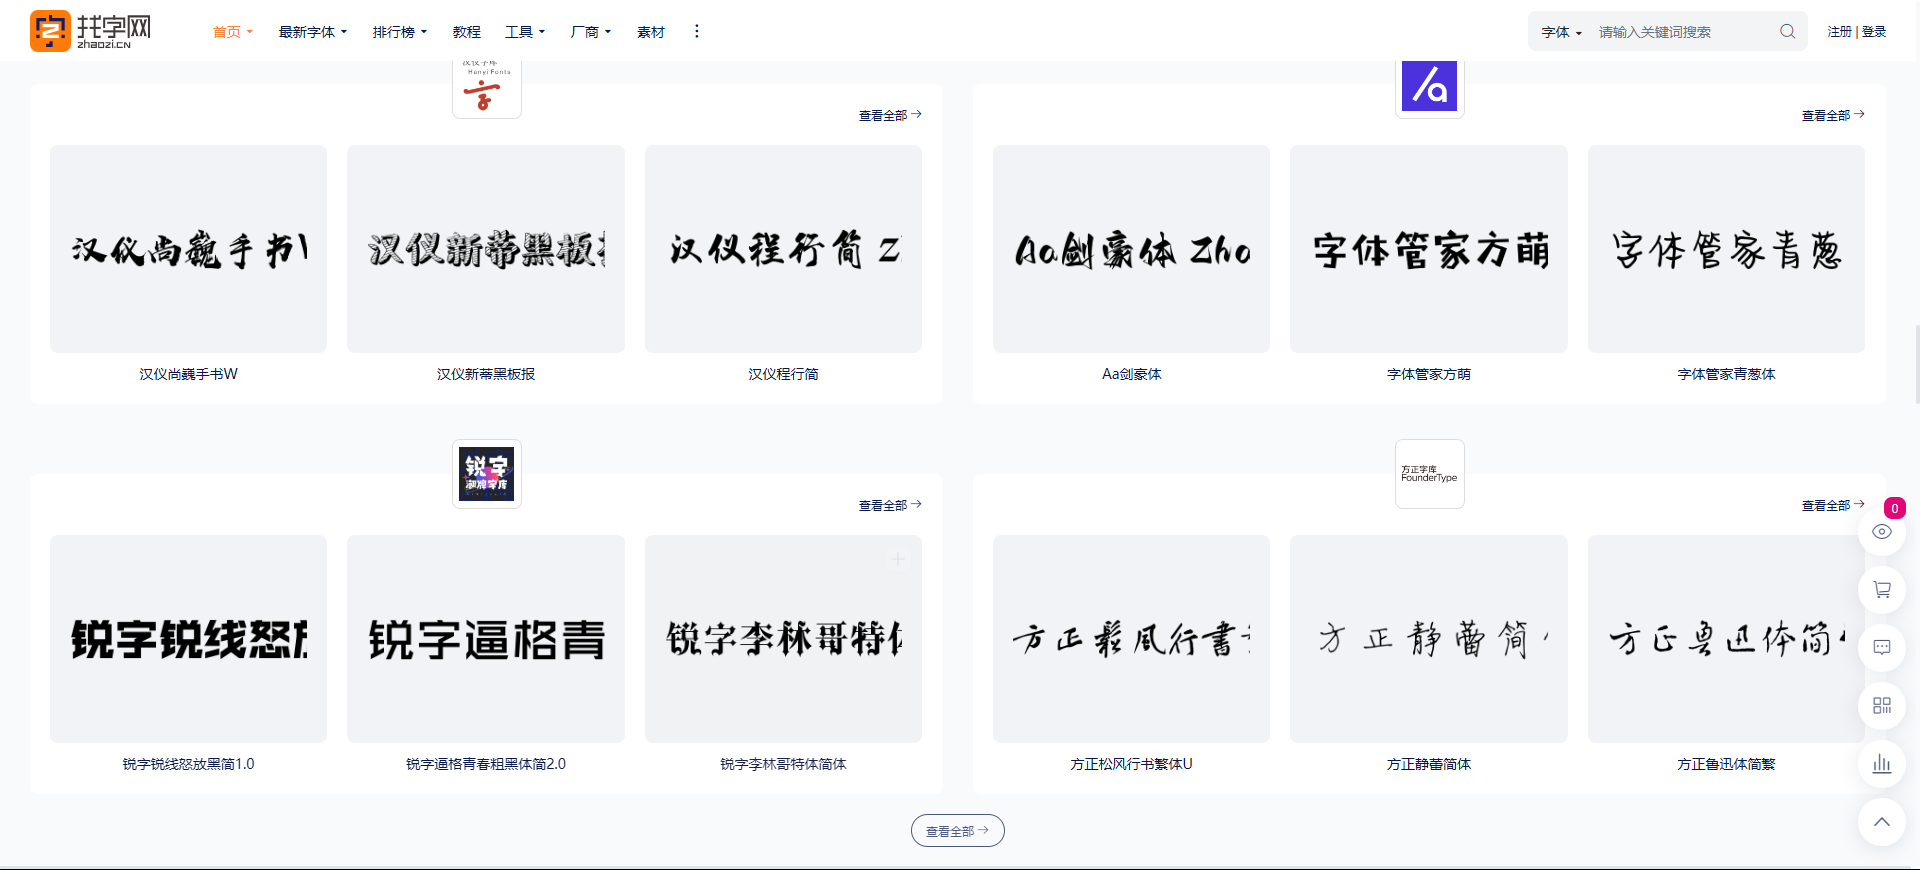Viewport: 1920px width, 870px height.
Task: Open the 锐字逼格青春粗黑体 font preview
Action: click(486, 639)
